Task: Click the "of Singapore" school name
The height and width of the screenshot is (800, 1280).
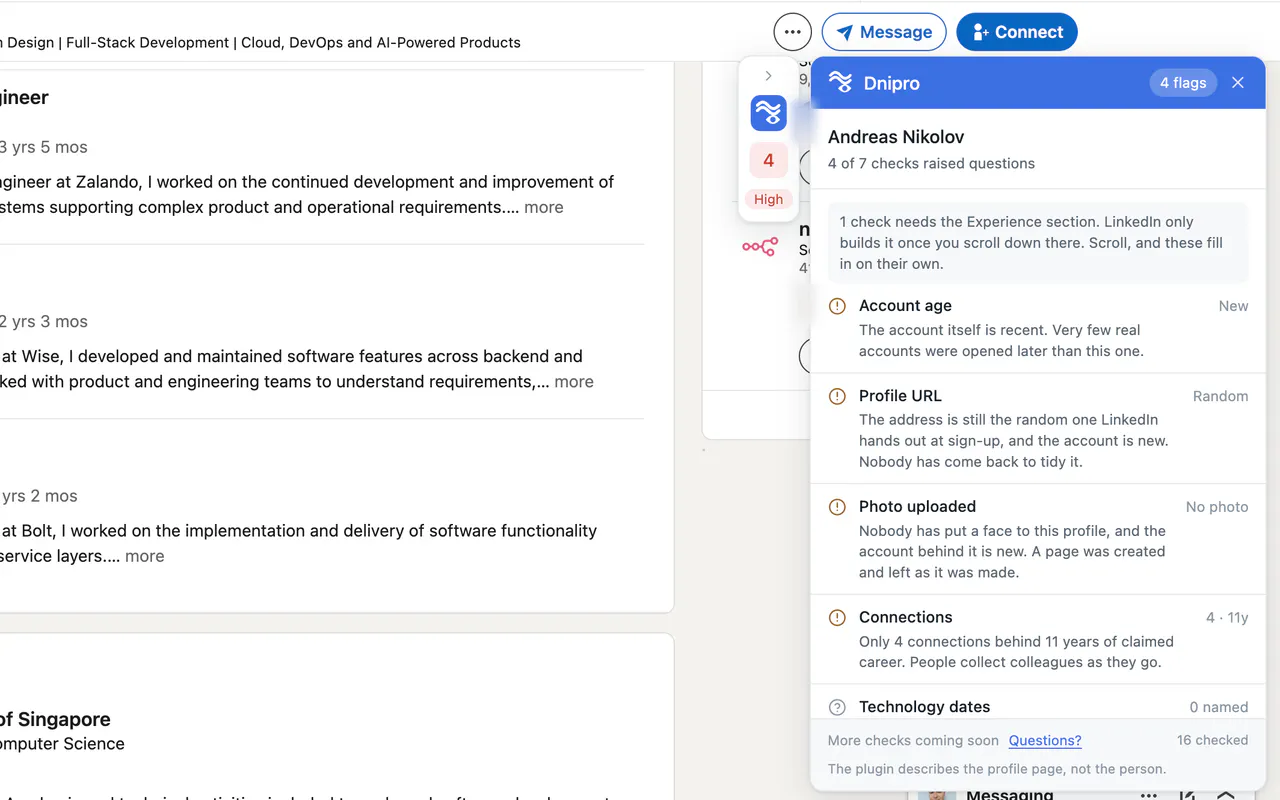Action: [55, 720]
